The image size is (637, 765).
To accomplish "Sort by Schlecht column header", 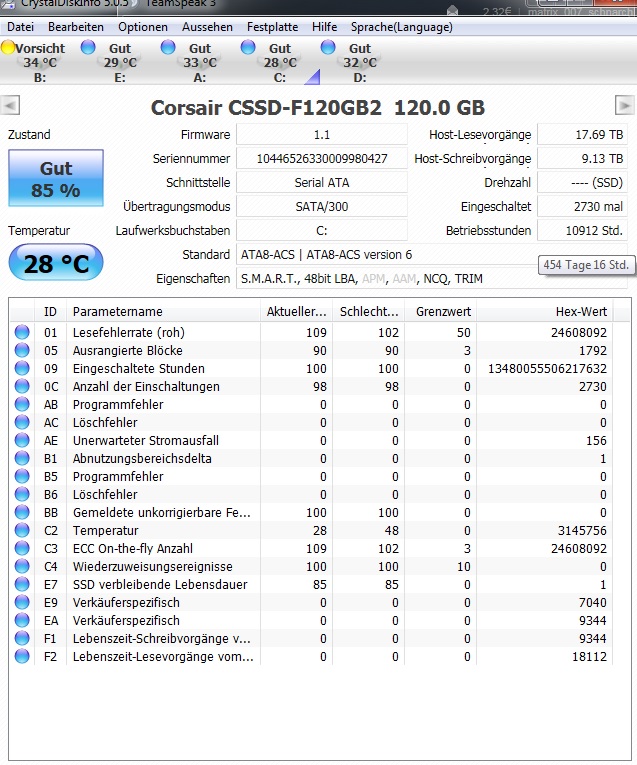I will pyautogui.click(x=368, y=311).
